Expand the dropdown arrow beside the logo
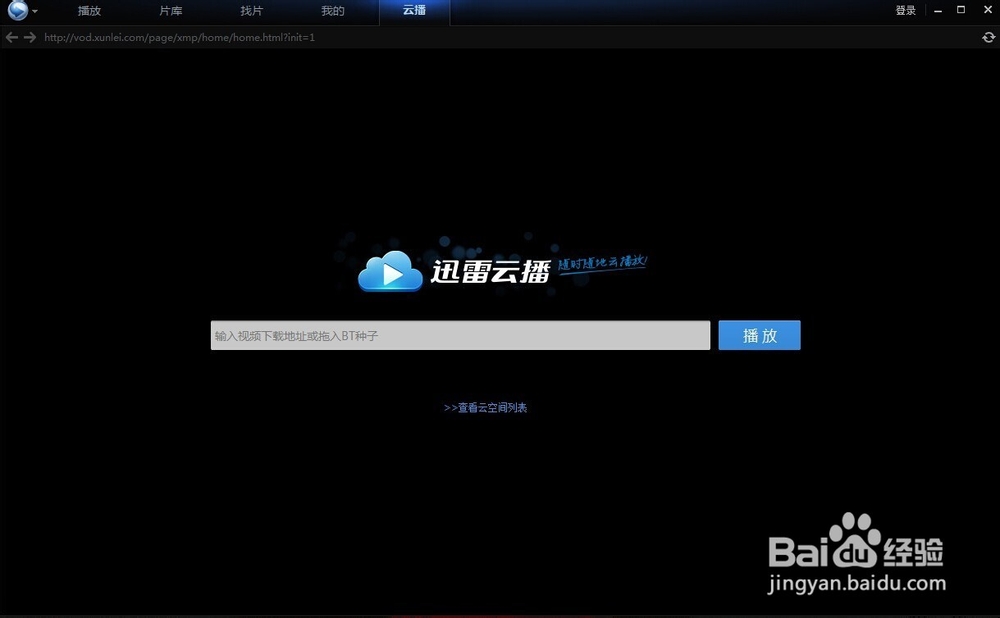Image resolution: width=1000 pixels, height=618 pixels. pyautogui.click(x=35, y=11)
